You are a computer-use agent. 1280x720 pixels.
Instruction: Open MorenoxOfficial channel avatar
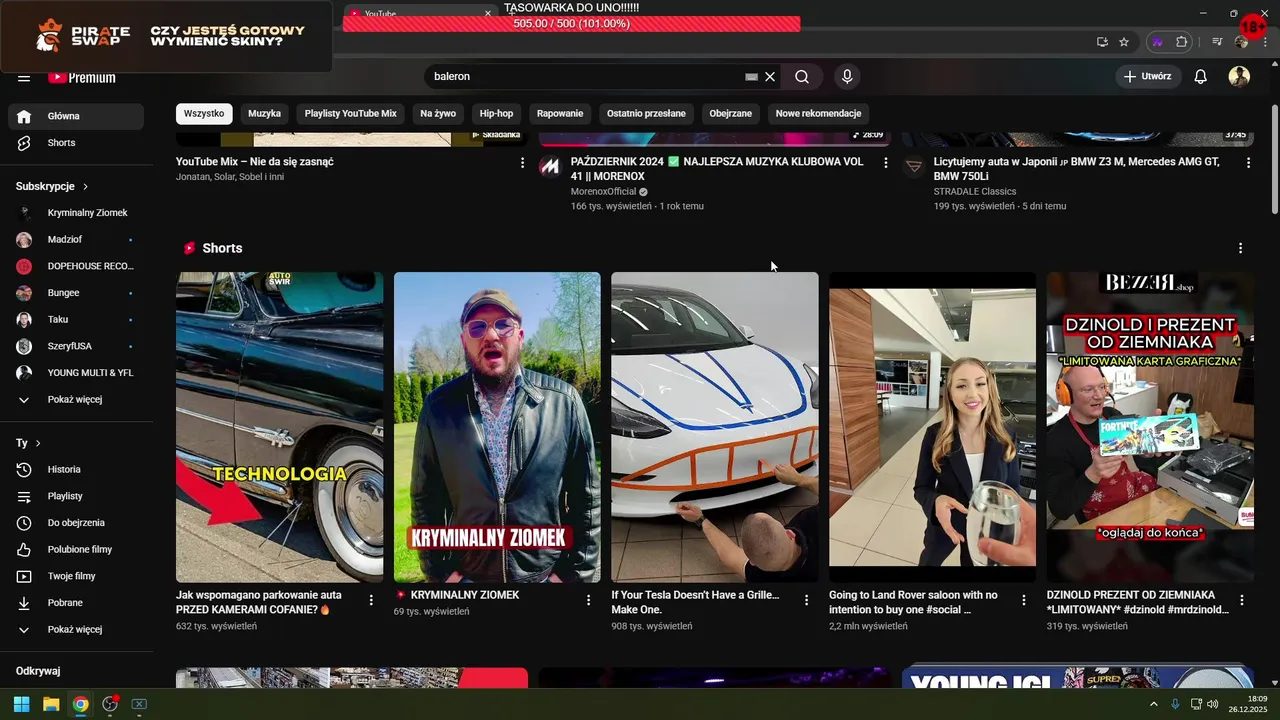point(550,166)
